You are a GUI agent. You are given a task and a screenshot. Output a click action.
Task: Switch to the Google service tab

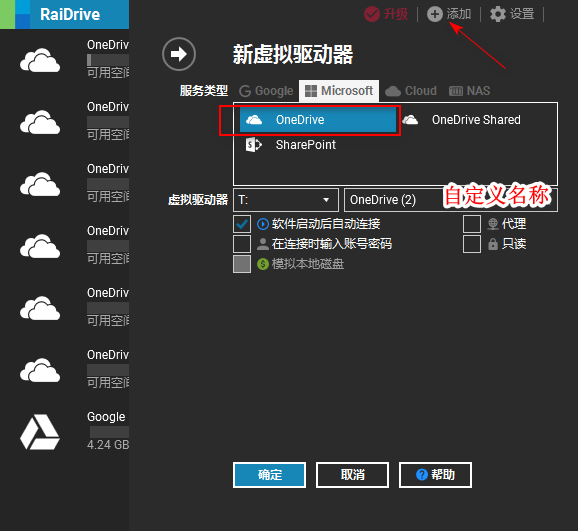pyautogui.click(x=266, y=91)
